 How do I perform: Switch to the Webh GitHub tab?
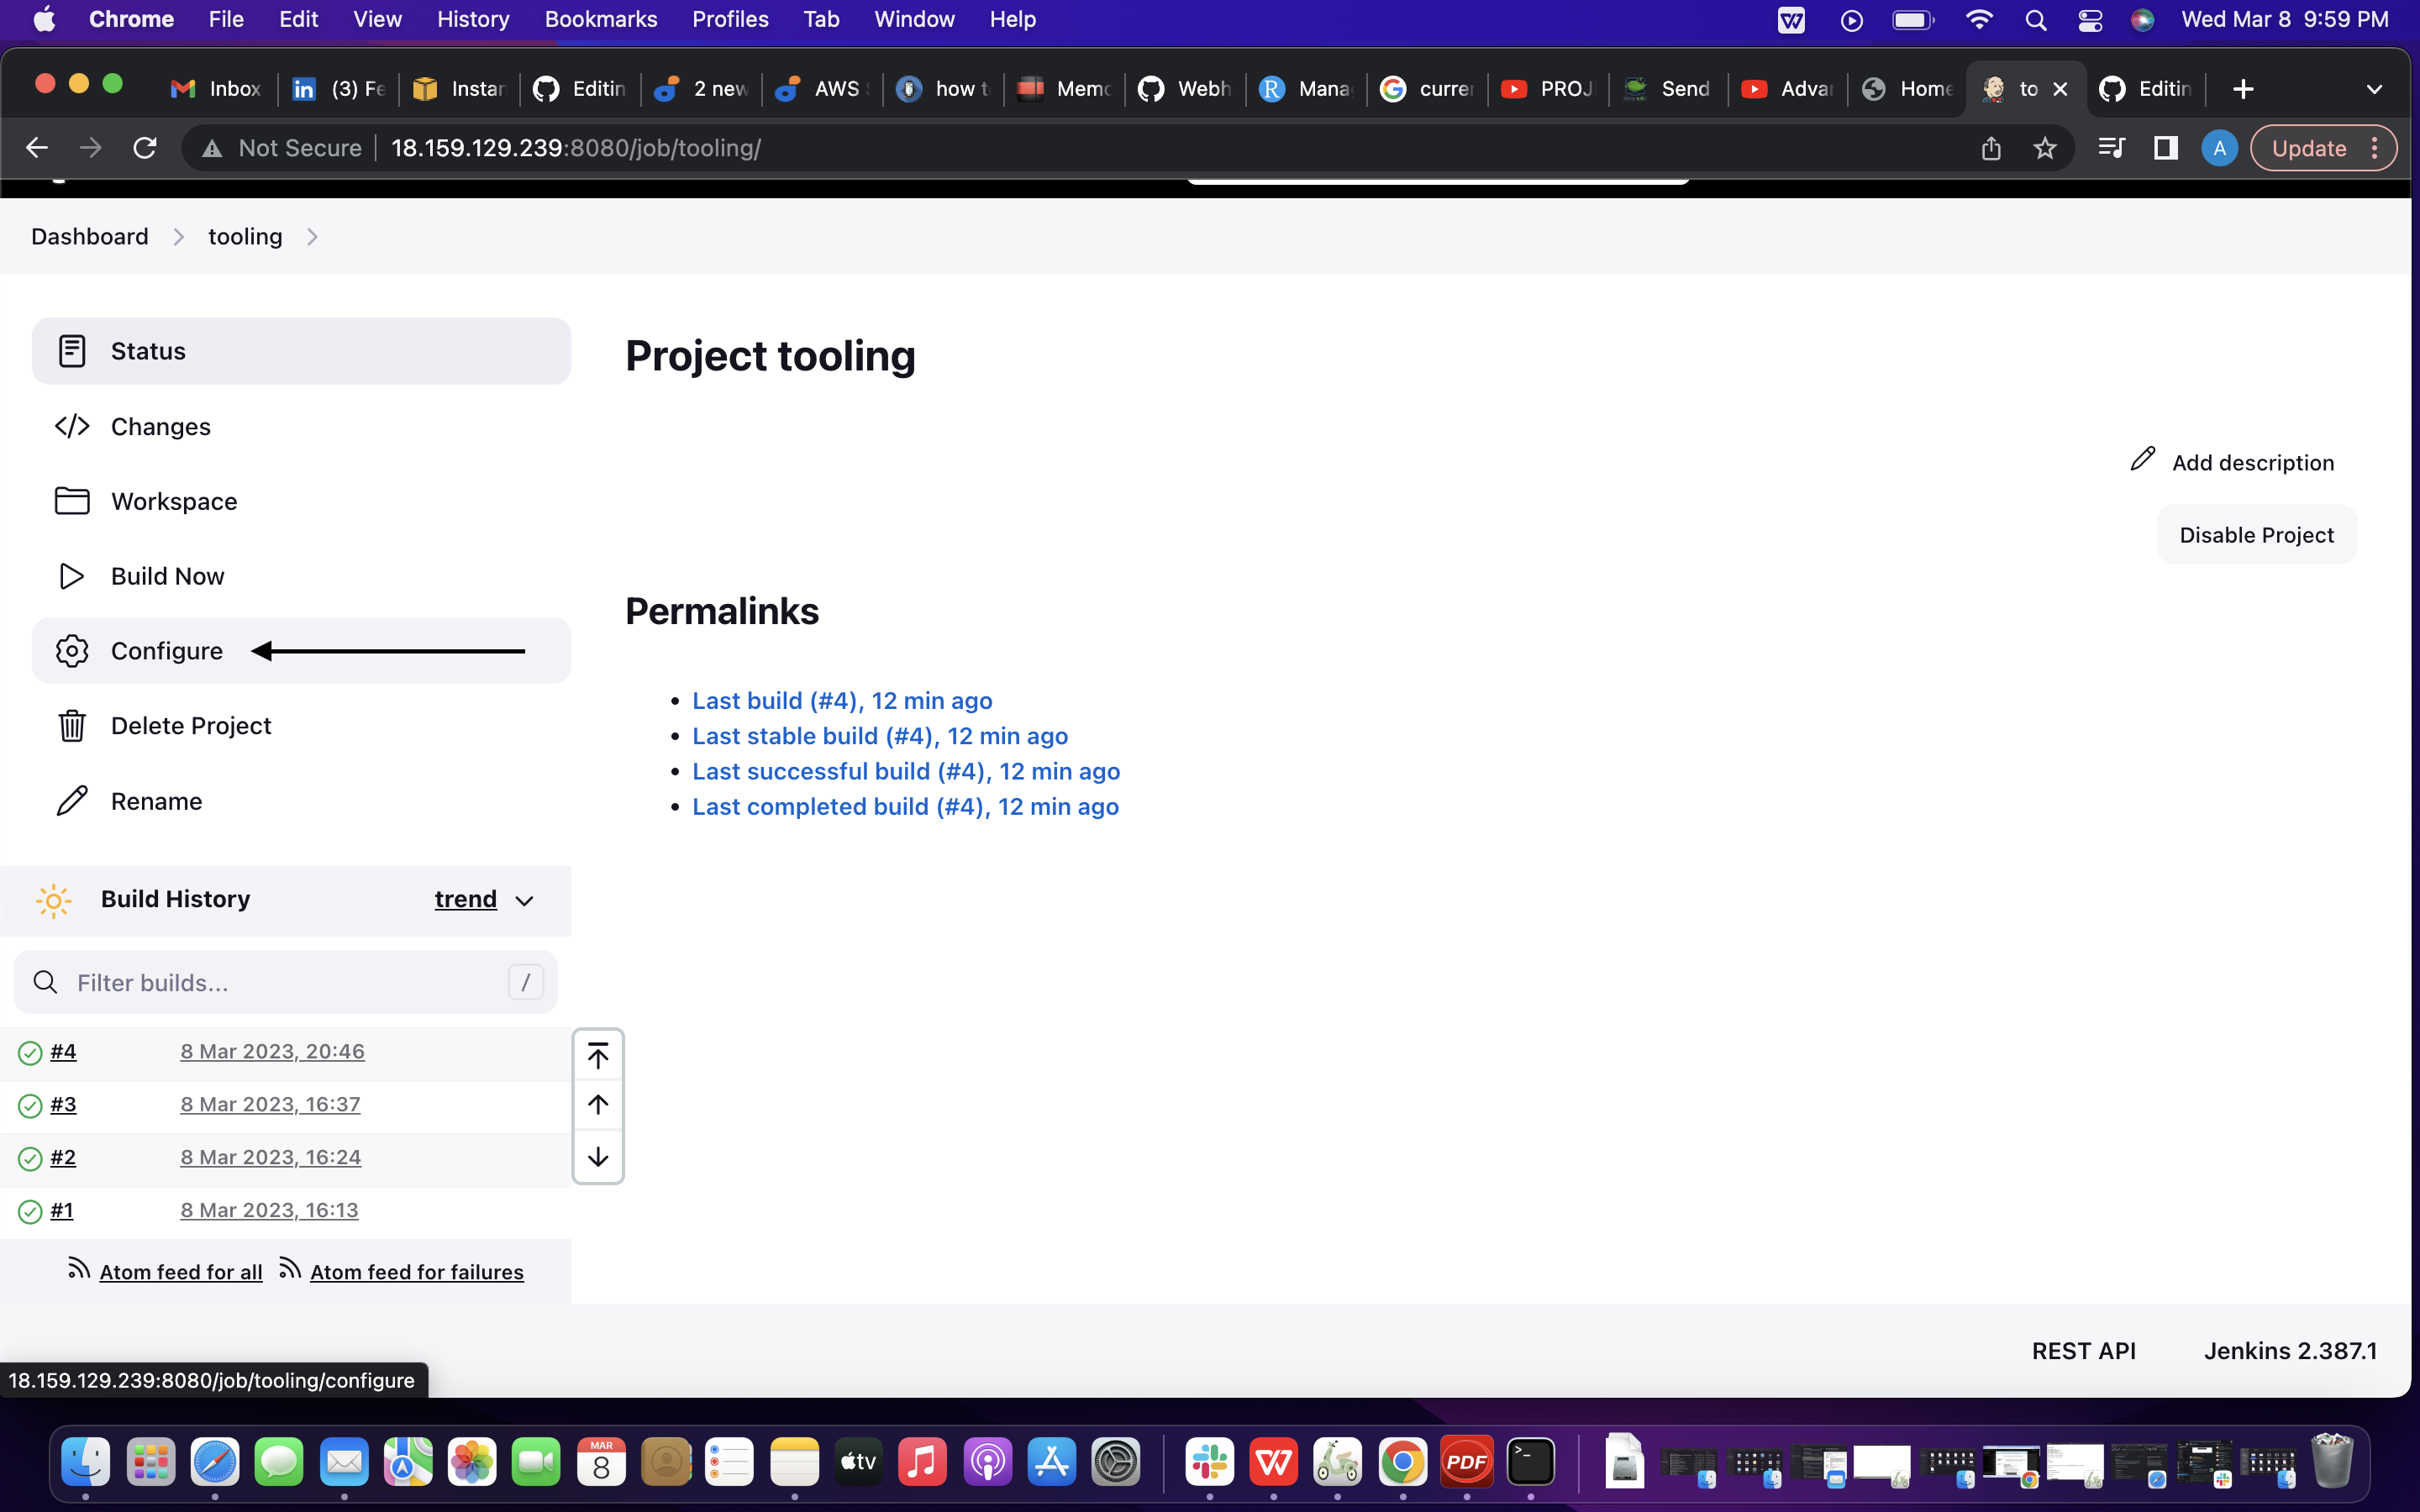[1185, 89]
